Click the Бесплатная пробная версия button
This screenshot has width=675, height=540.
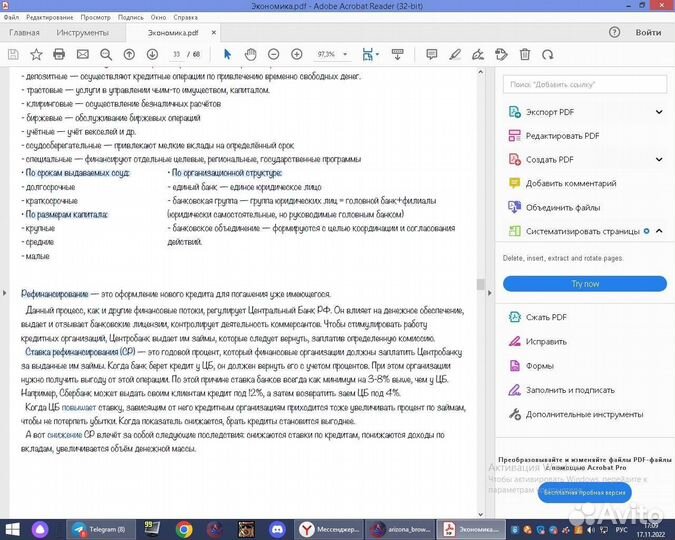tap(585, 492)
